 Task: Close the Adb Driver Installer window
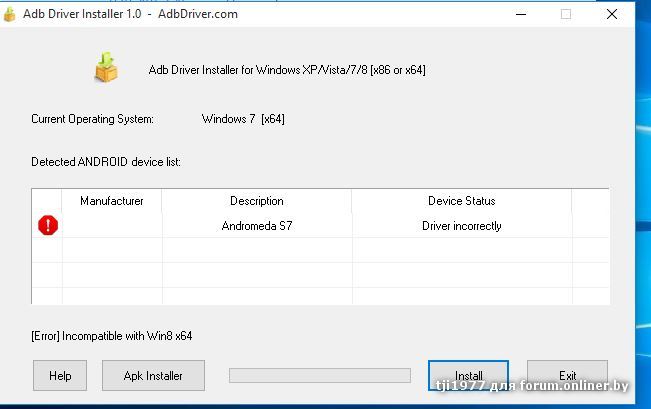(612, 14)
